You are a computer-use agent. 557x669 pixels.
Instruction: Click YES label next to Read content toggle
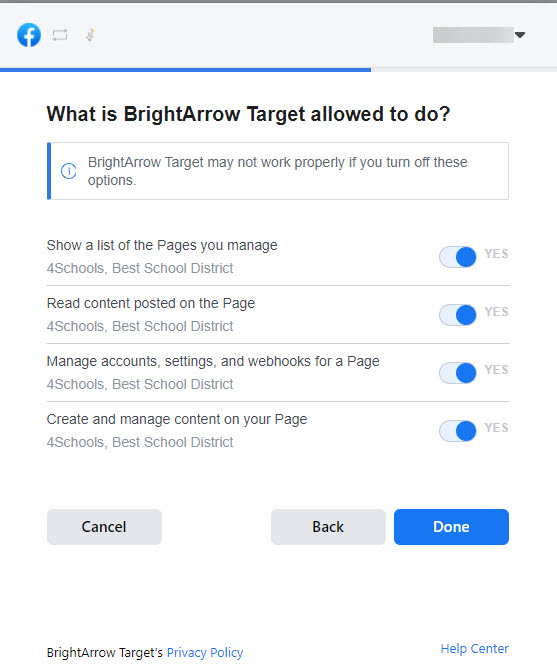(496, 312)
